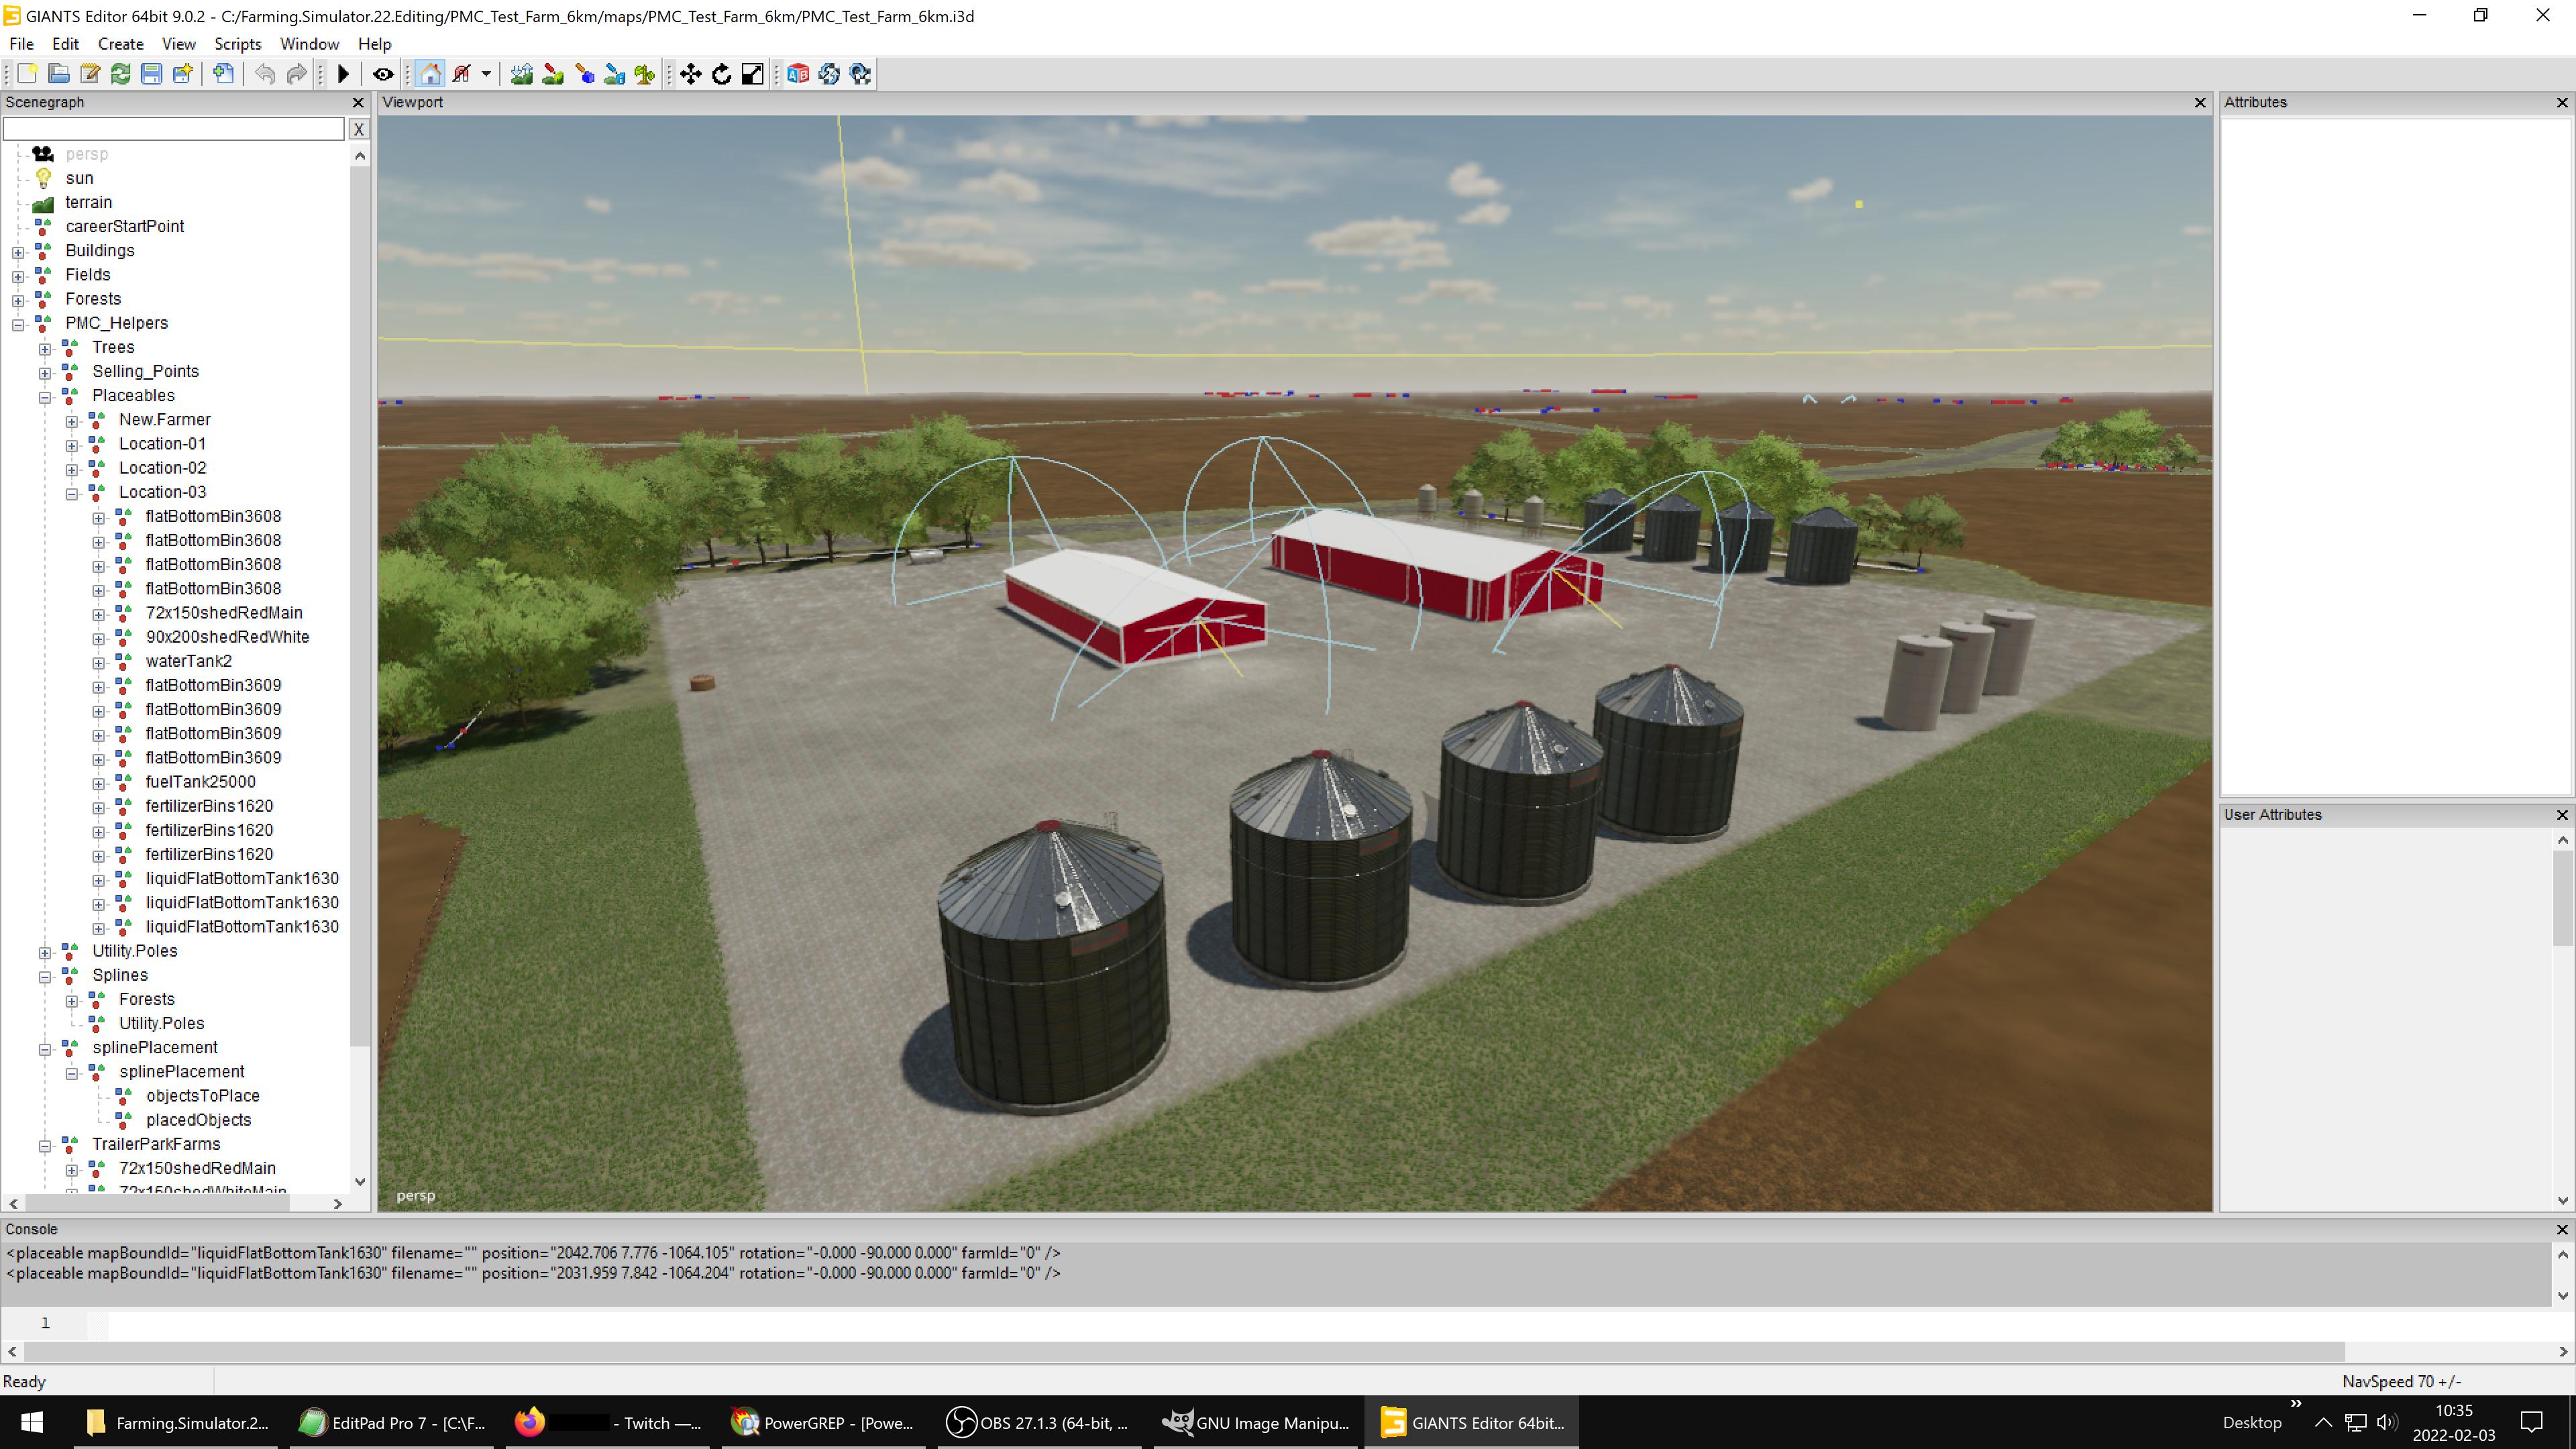The image size is (2576, 1449).
Task: Select the place objects plant icon
Action: [645, 74]
